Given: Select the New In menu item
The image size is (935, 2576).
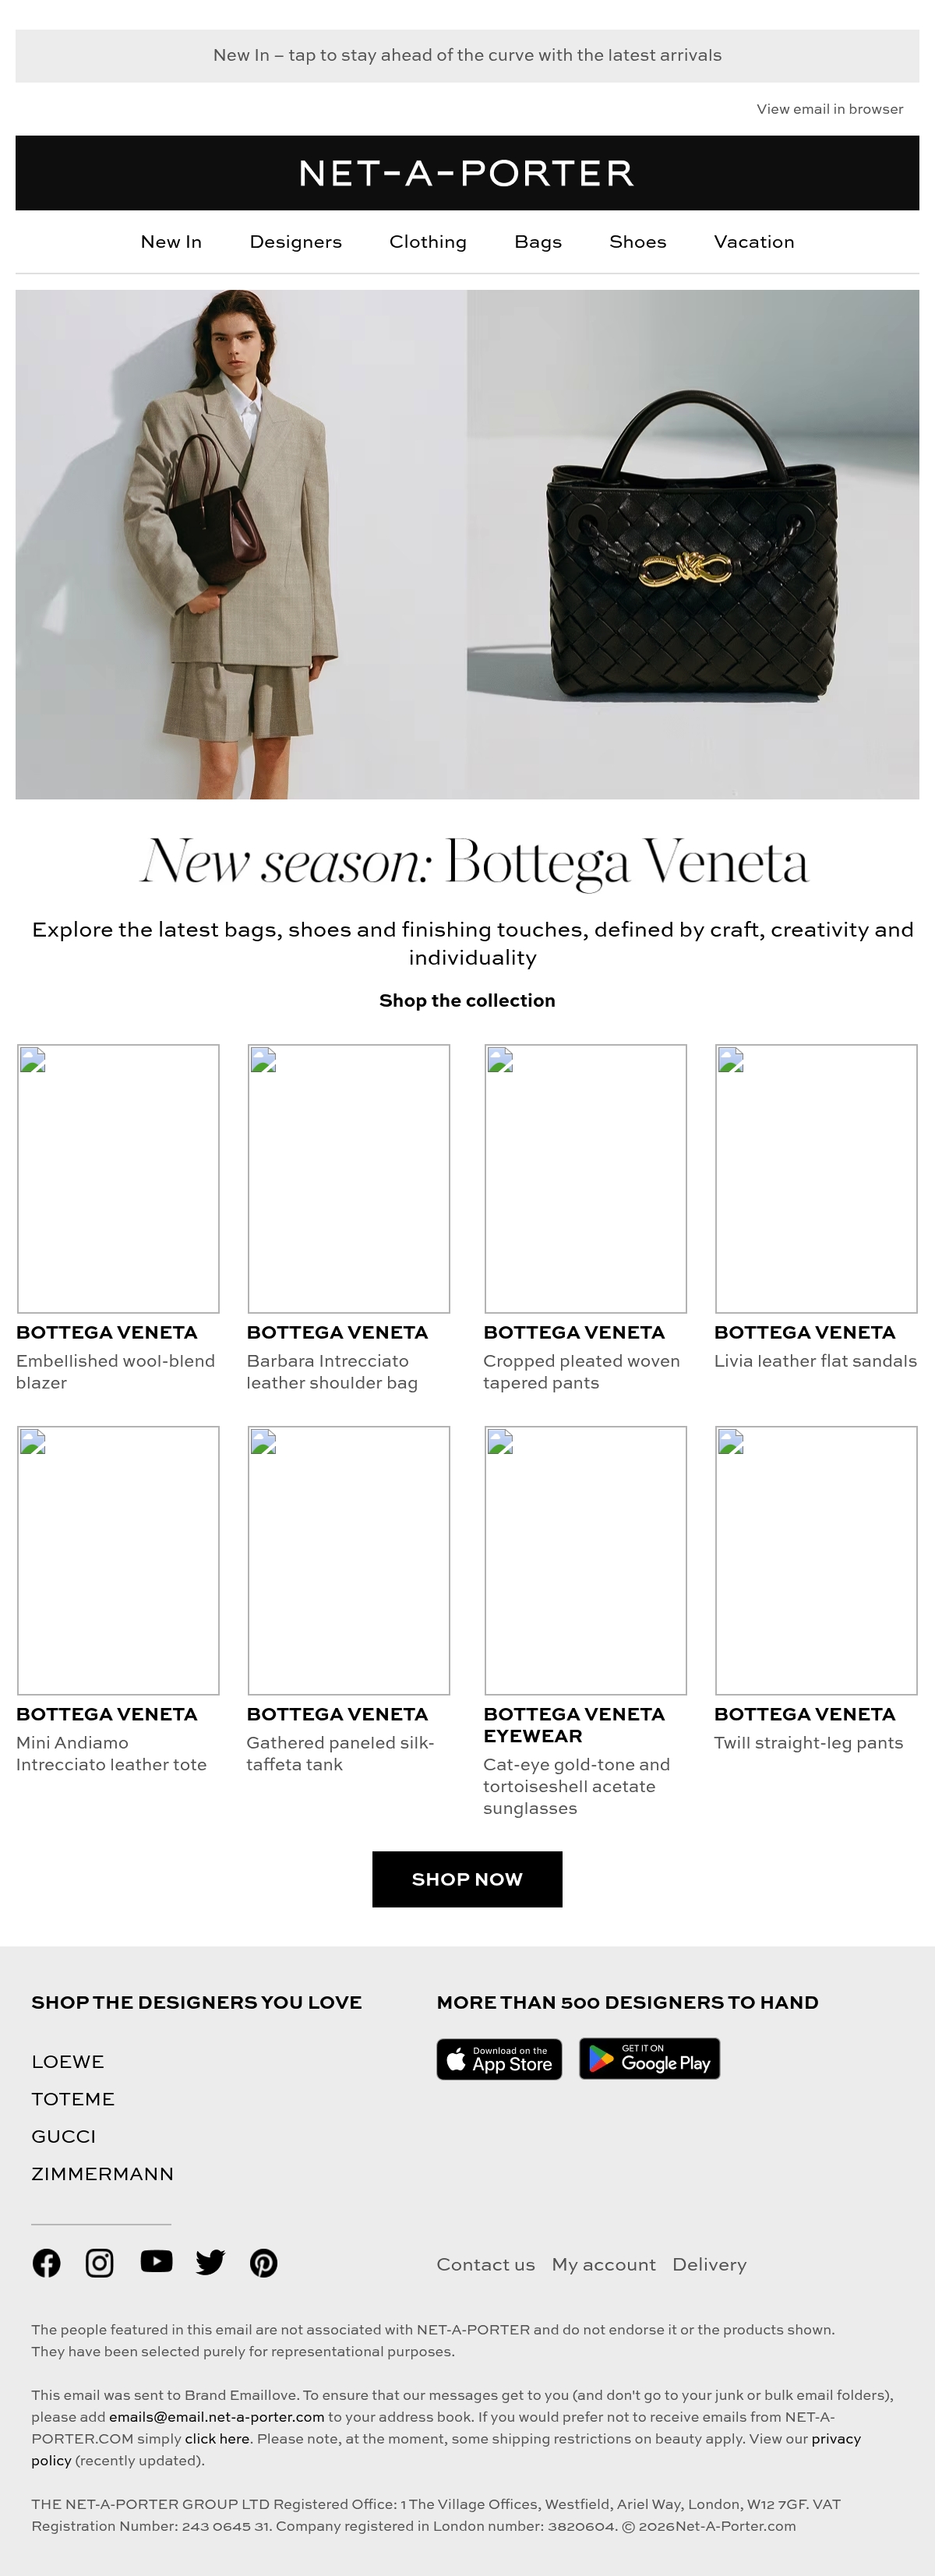Looking at the screenshot, I should pyautogui.click(x=171, y=242).
